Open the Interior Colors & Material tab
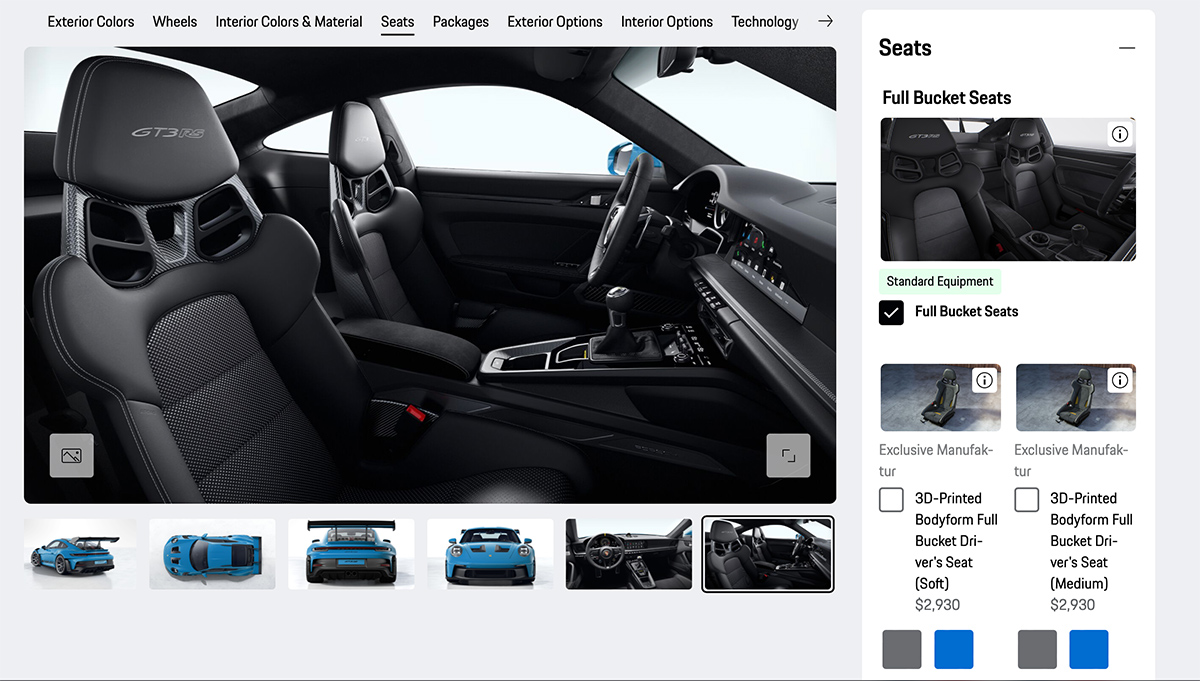The height and width of the screenshot is (681, 1200). tap(289, 21)
